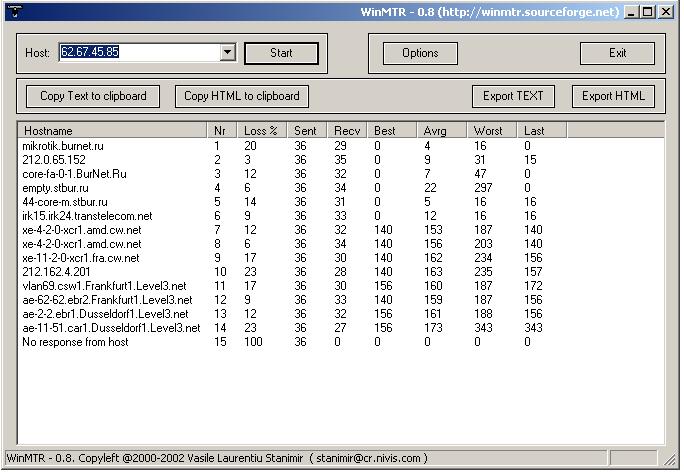The width and height of the screenshot is (684, 472).
Task: Click the Exit button
Action: pyautogui.click(x=617, y=53)
